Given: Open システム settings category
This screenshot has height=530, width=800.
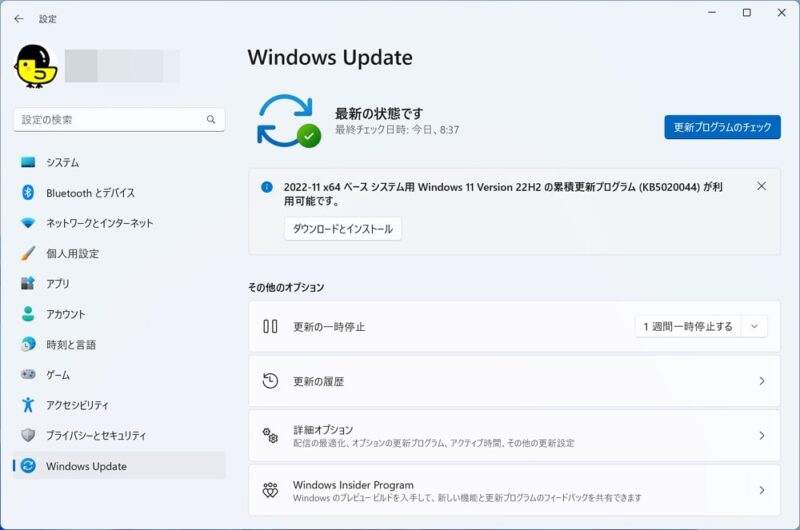Looking at the screenshot, I should click(x=119, y=162).
